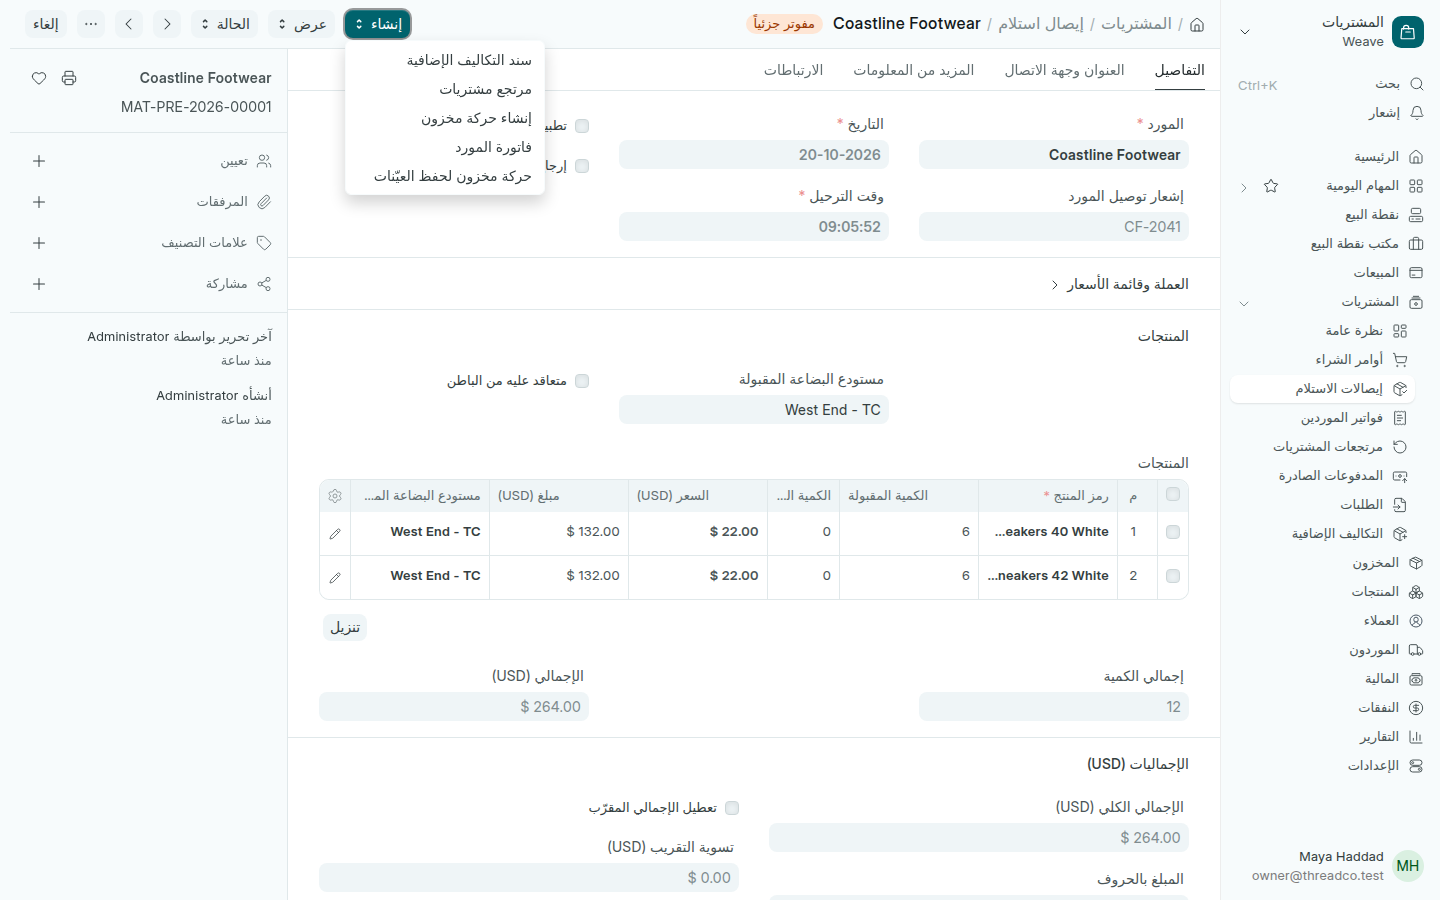Open the three-dots more actions menu
1440x900 pixels.
pyautogui.click(x=91, y=24)
